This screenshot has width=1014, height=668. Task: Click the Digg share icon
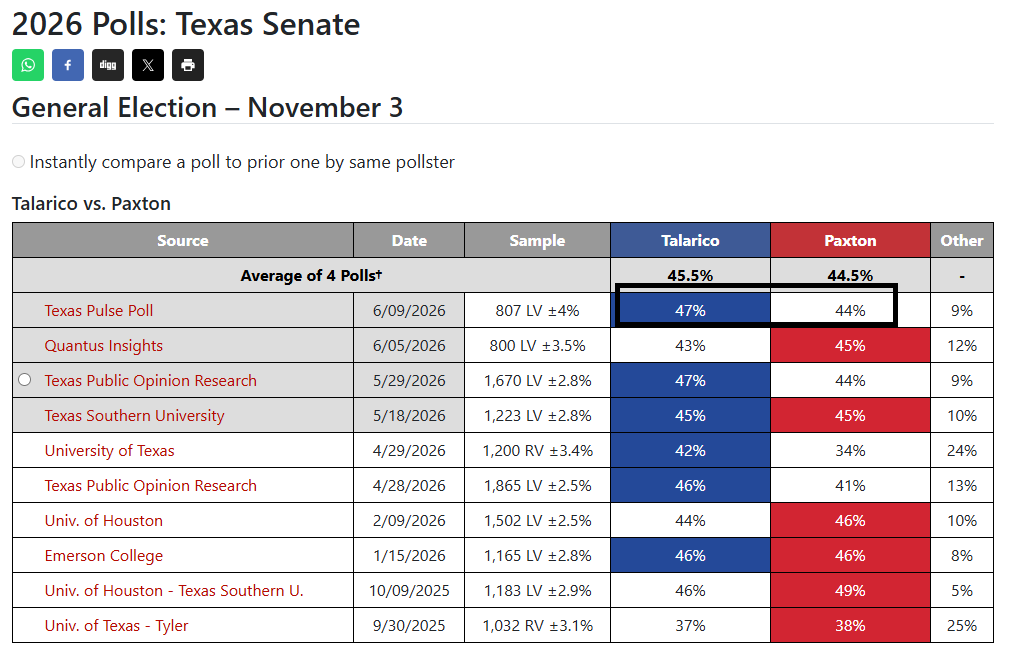[108, 65]
